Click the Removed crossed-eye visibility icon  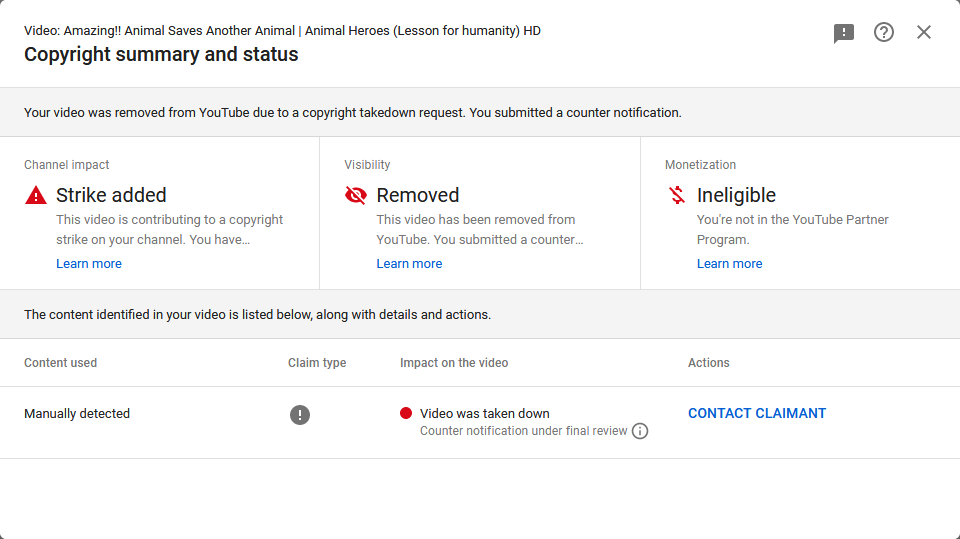356,195
